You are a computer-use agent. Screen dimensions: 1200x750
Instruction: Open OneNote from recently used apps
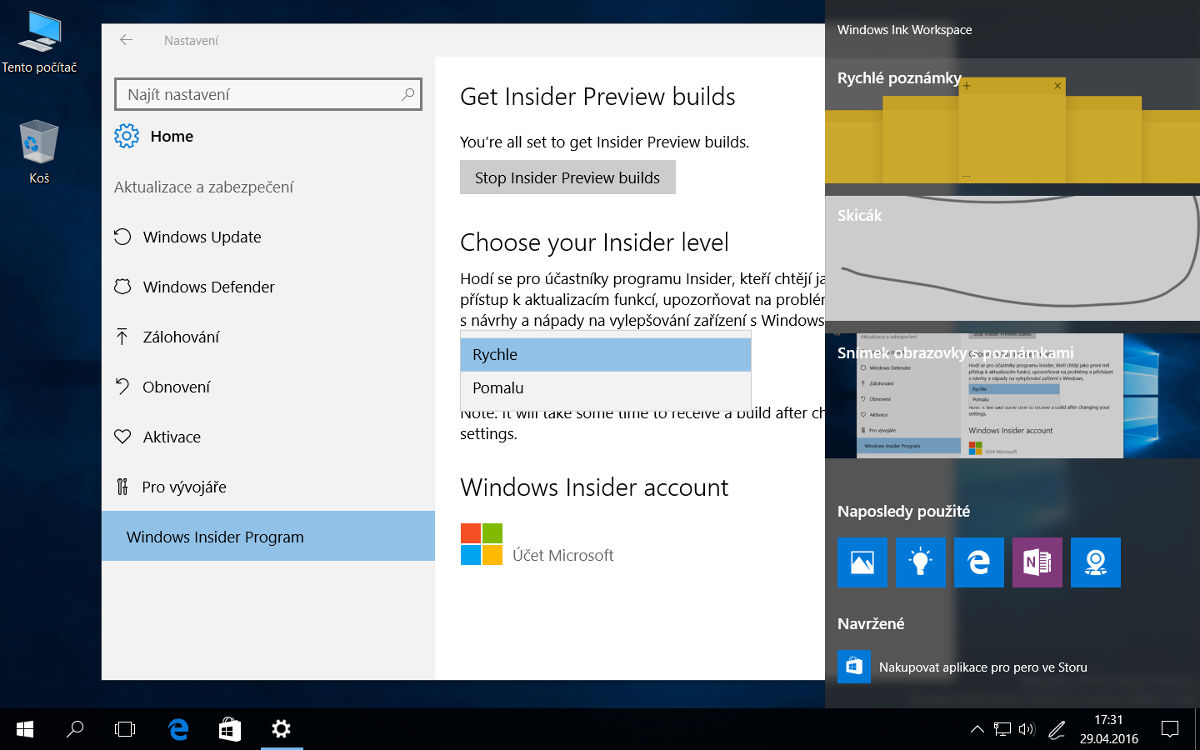point(1037,562)
